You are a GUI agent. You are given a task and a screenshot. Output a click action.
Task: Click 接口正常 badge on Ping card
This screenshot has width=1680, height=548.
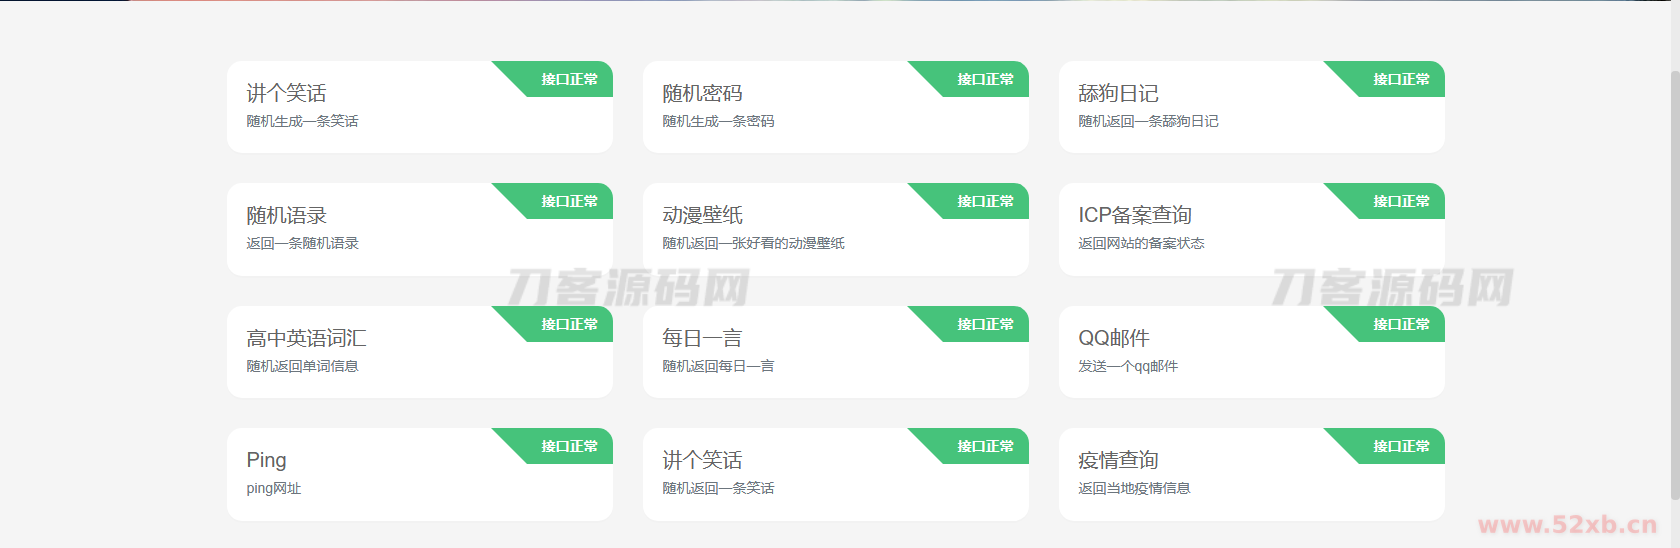568,446
